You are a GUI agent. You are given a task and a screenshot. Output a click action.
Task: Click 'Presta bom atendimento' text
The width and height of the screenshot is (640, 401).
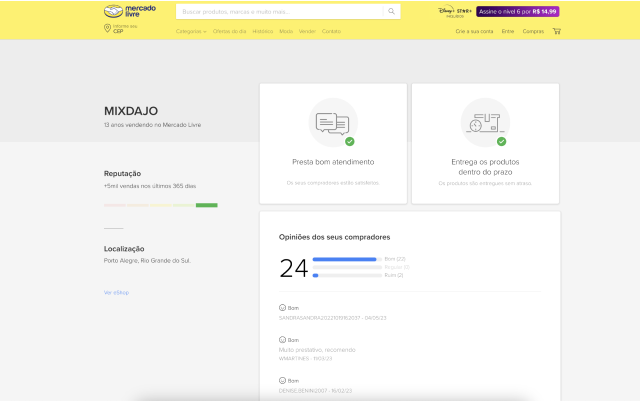333,162
